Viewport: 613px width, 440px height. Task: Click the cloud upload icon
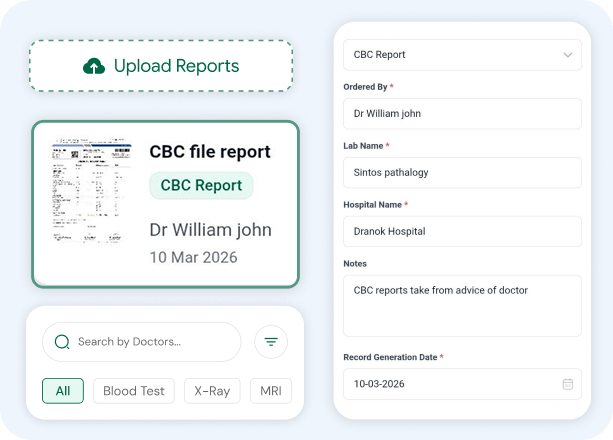click(94, 66)
